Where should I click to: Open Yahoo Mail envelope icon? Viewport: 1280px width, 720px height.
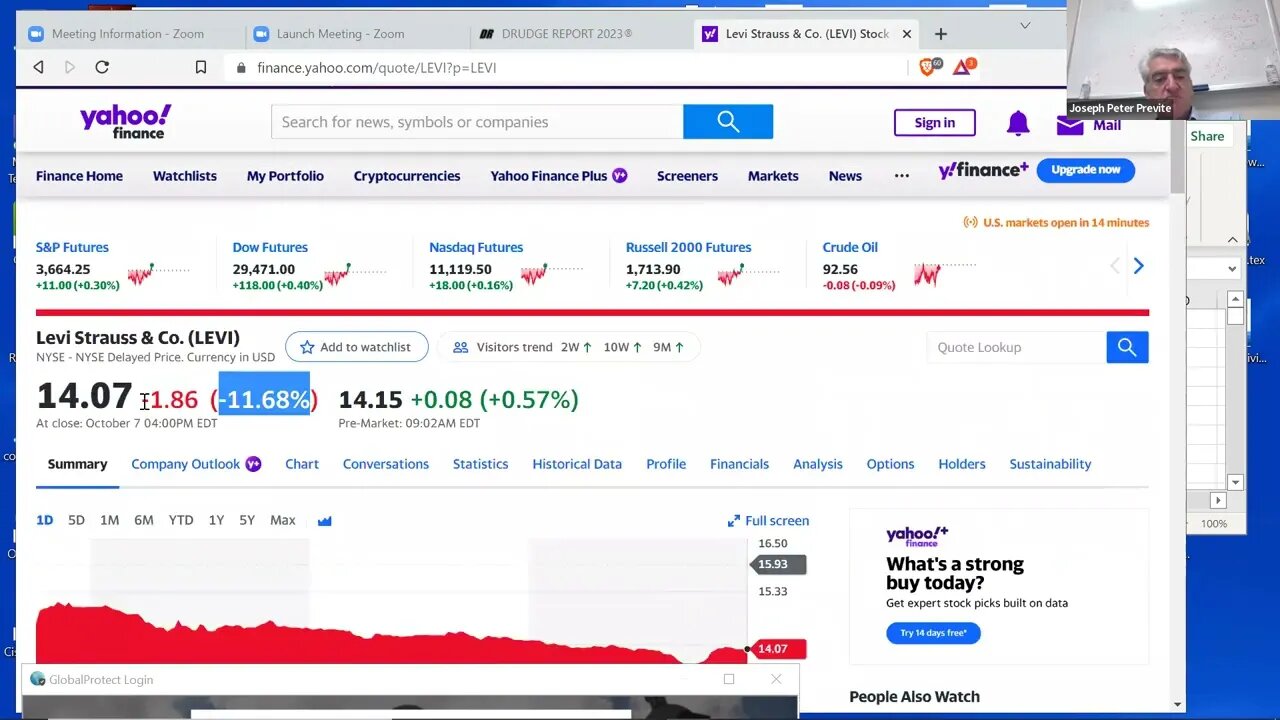tap(1070, 125)
